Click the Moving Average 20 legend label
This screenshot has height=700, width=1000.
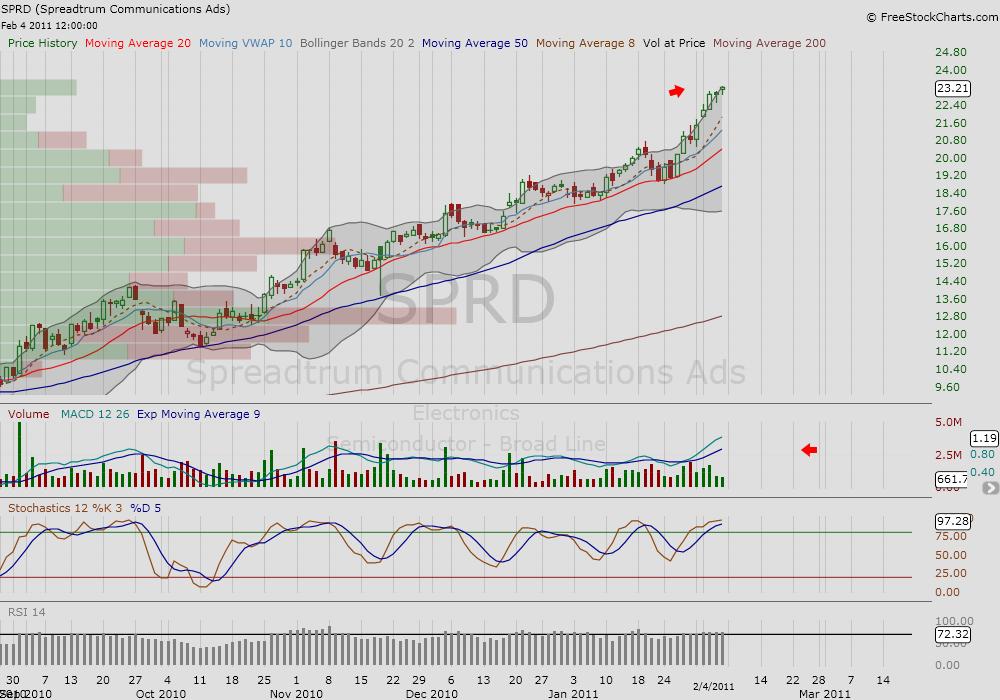coord(138,43)
